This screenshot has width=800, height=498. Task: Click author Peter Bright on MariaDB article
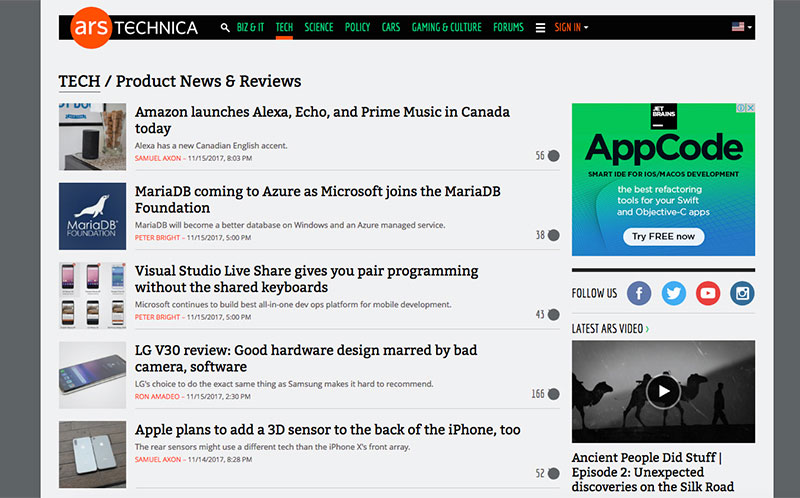157,238
